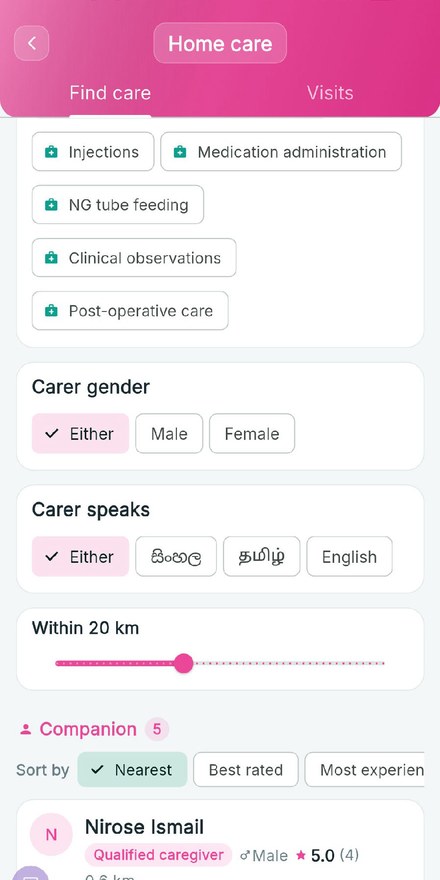Viewport: 440px width, 880px height.
Task: Select Sinhala as carer language
Action: (176, 557)
